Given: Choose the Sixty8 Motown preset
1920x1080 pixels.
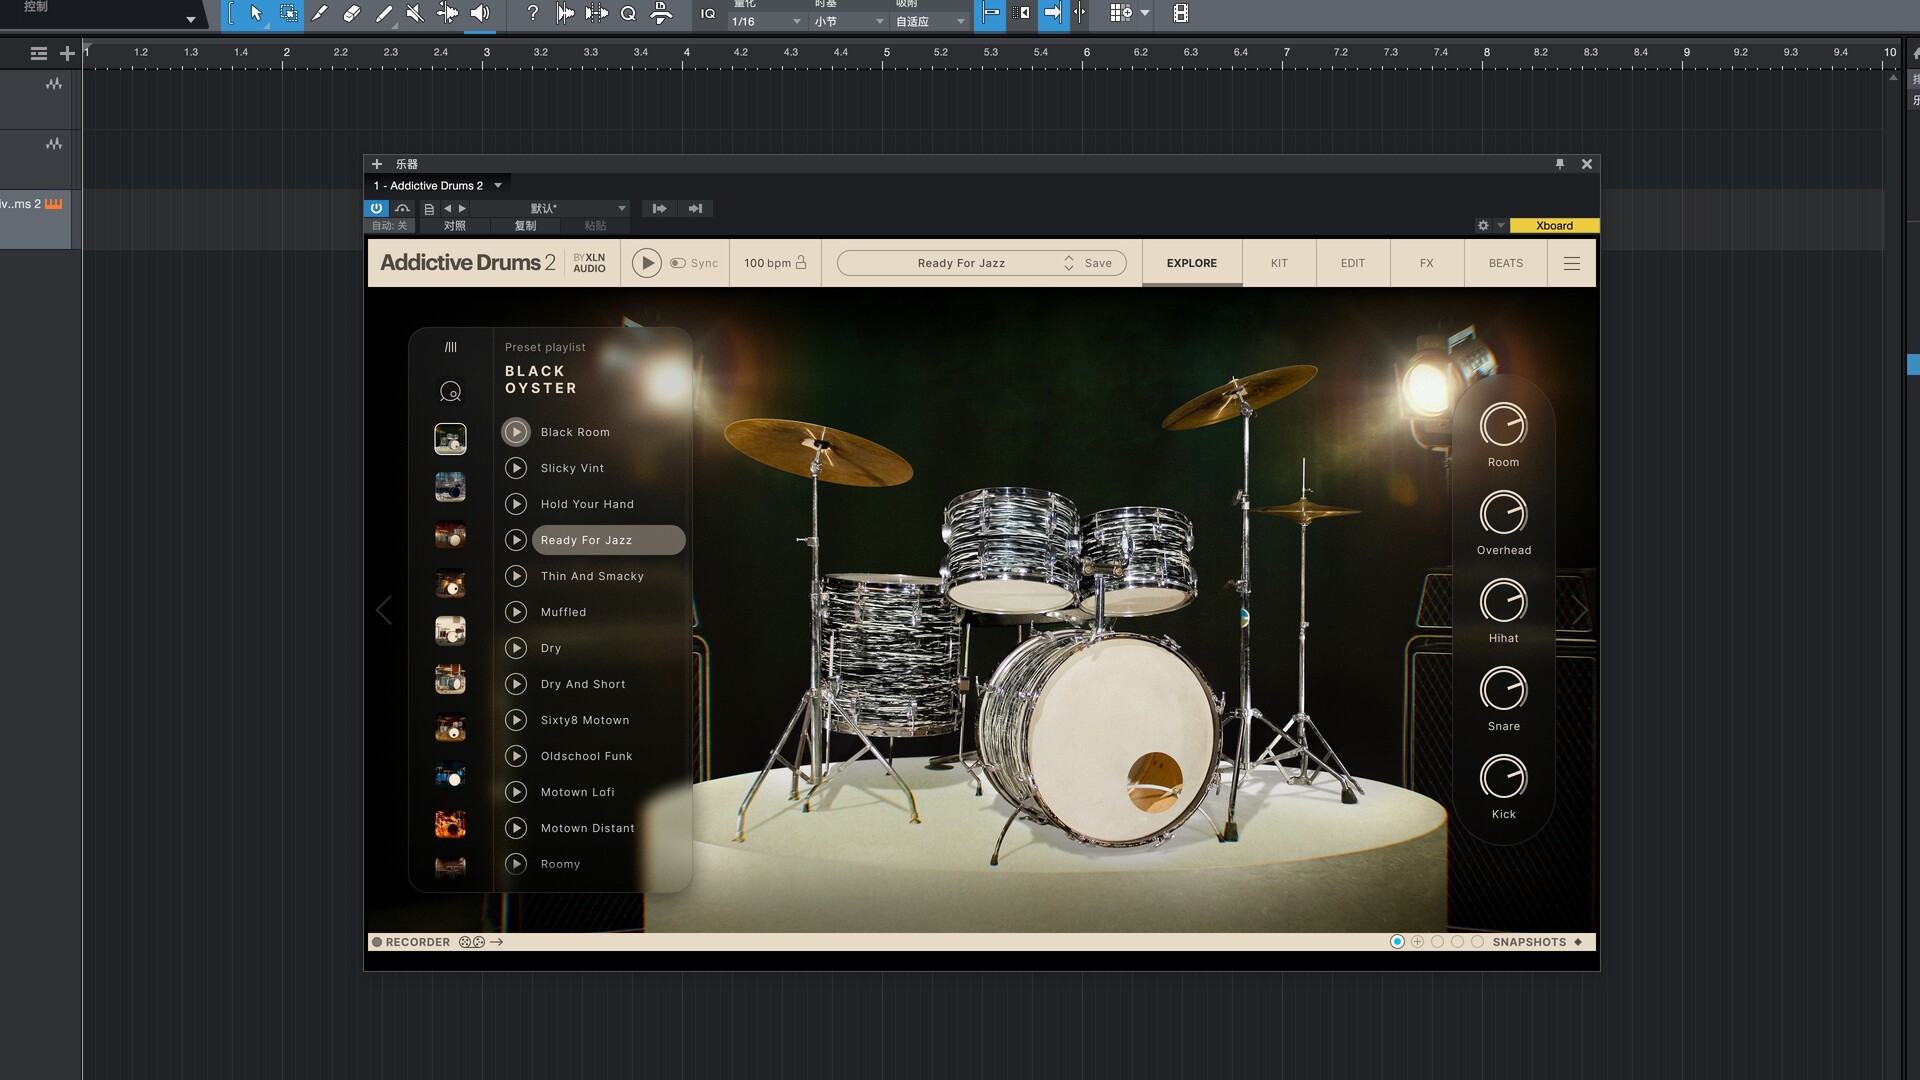Looking at the screenshot, I should pyautogui.click(x=585, y=720).
